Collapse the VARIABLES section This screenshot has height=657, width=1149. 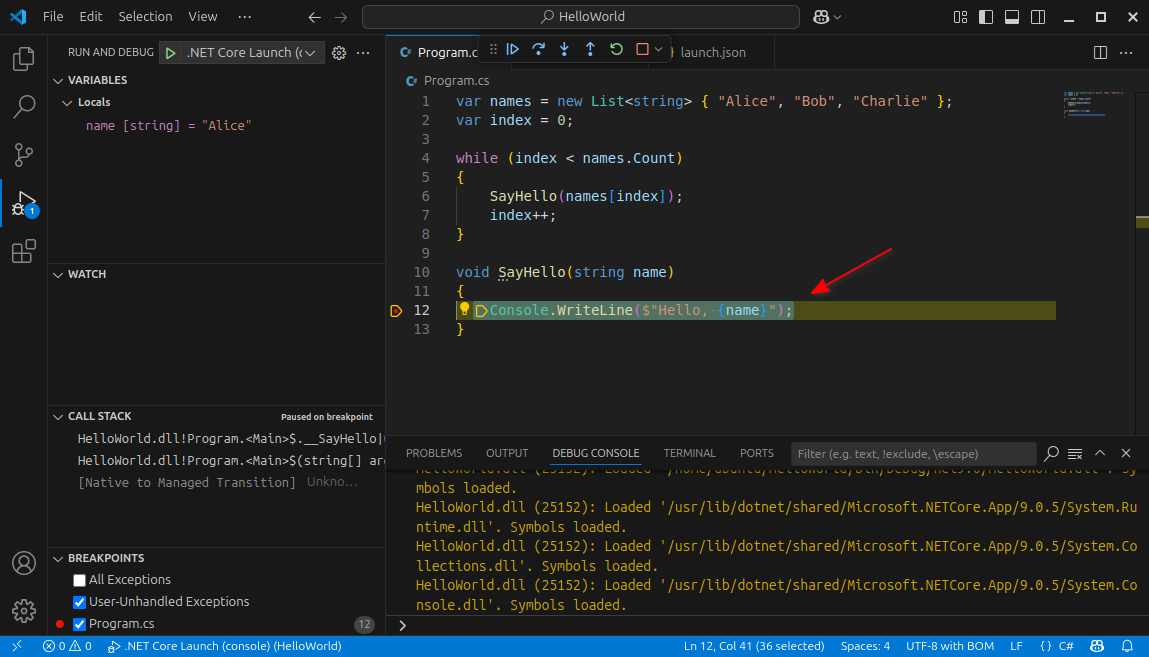(59, 81)
